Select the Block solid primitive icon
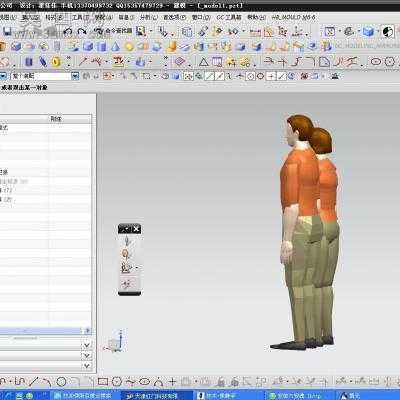 (88, 47)
